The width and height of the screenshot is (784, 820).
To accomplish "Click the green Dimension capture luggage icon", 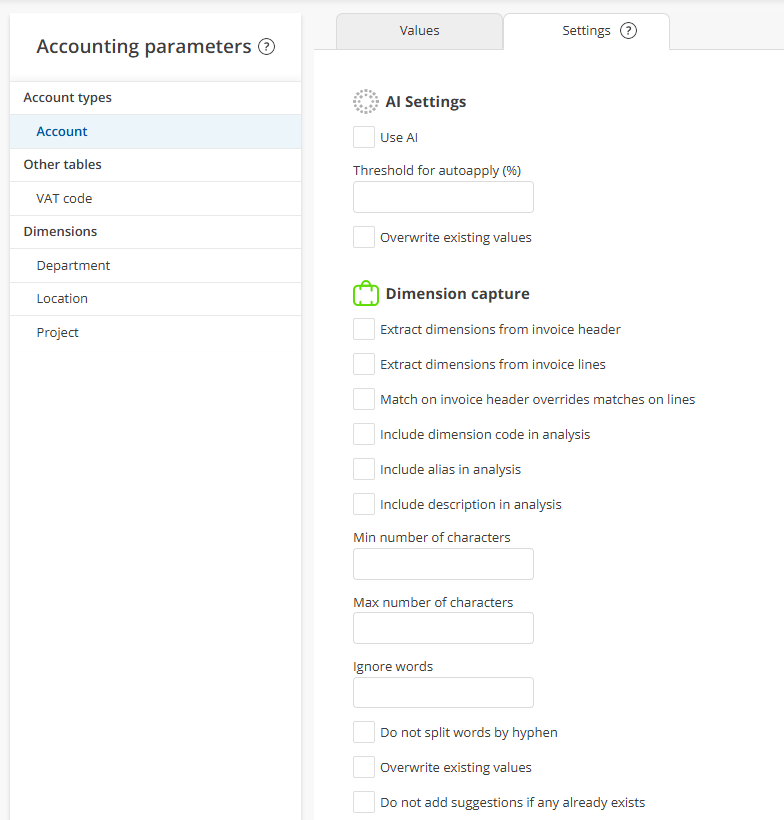I will 365,293.
